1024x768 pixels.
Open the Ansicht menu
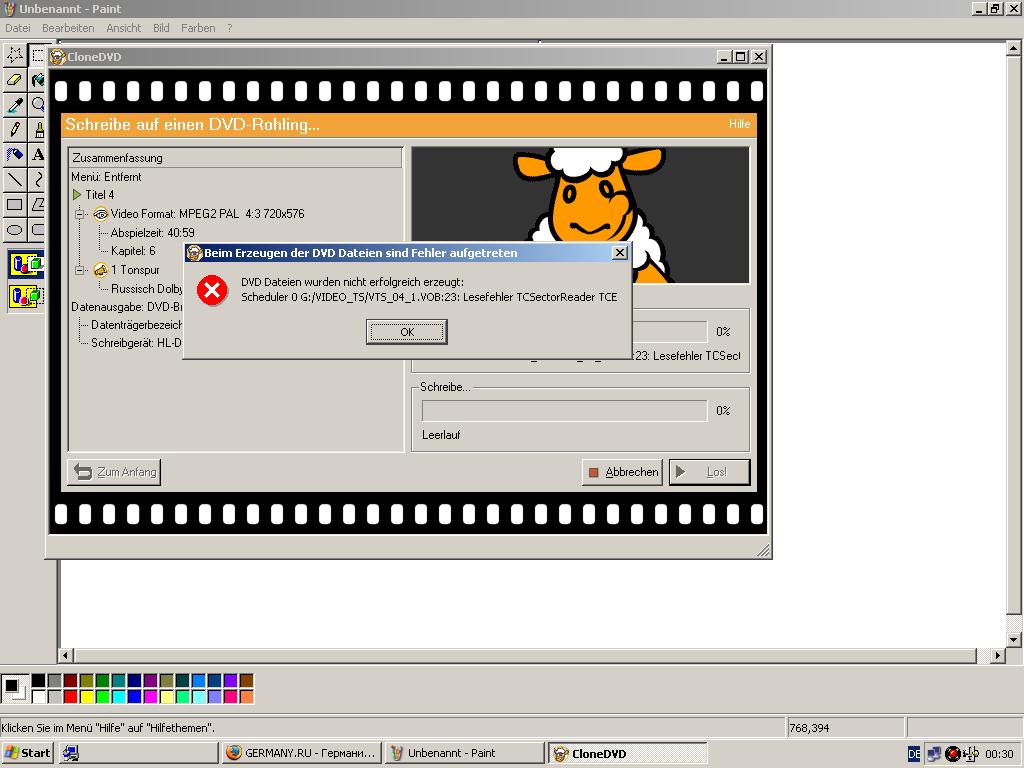[123, 28]
